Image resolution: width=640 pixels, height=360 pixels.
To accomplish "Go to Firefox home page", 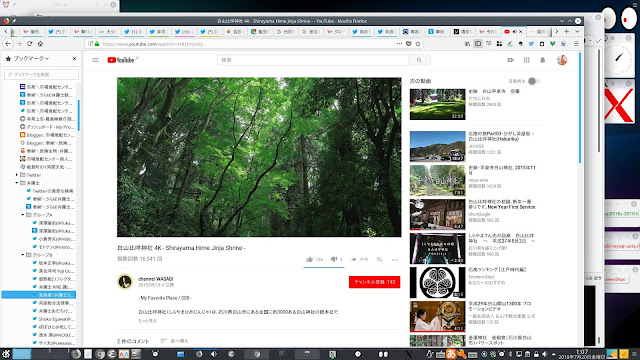I will pyautogui.click(x=40, y=44).
